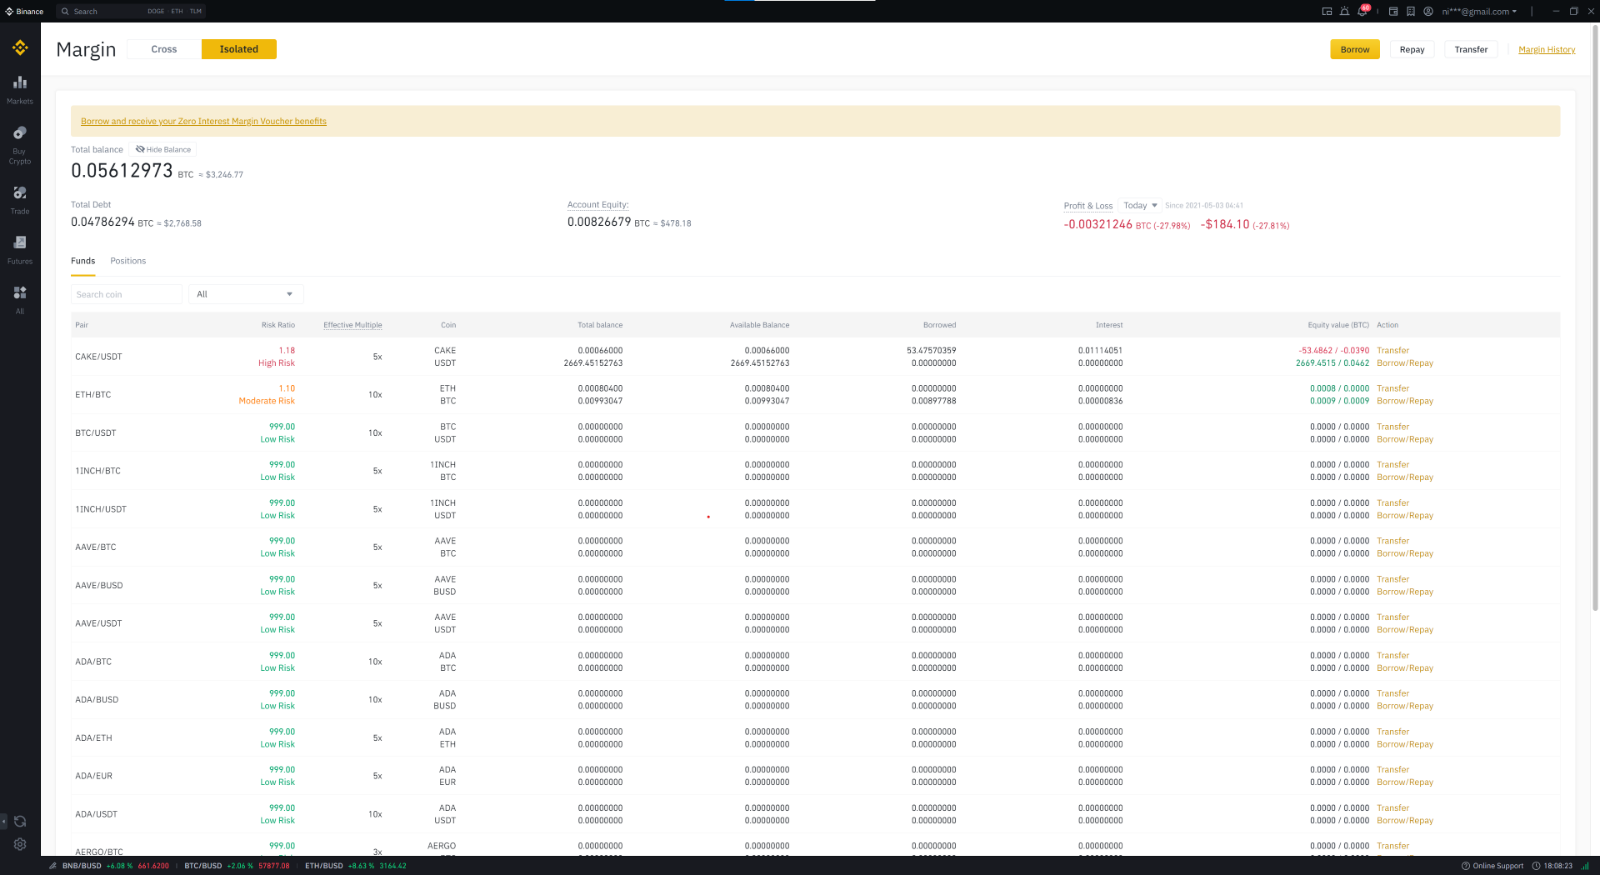The height and width of the screenshot is (875, 1600).
Task: Open the All filter dropdown
Action: (x=245, y=294)
